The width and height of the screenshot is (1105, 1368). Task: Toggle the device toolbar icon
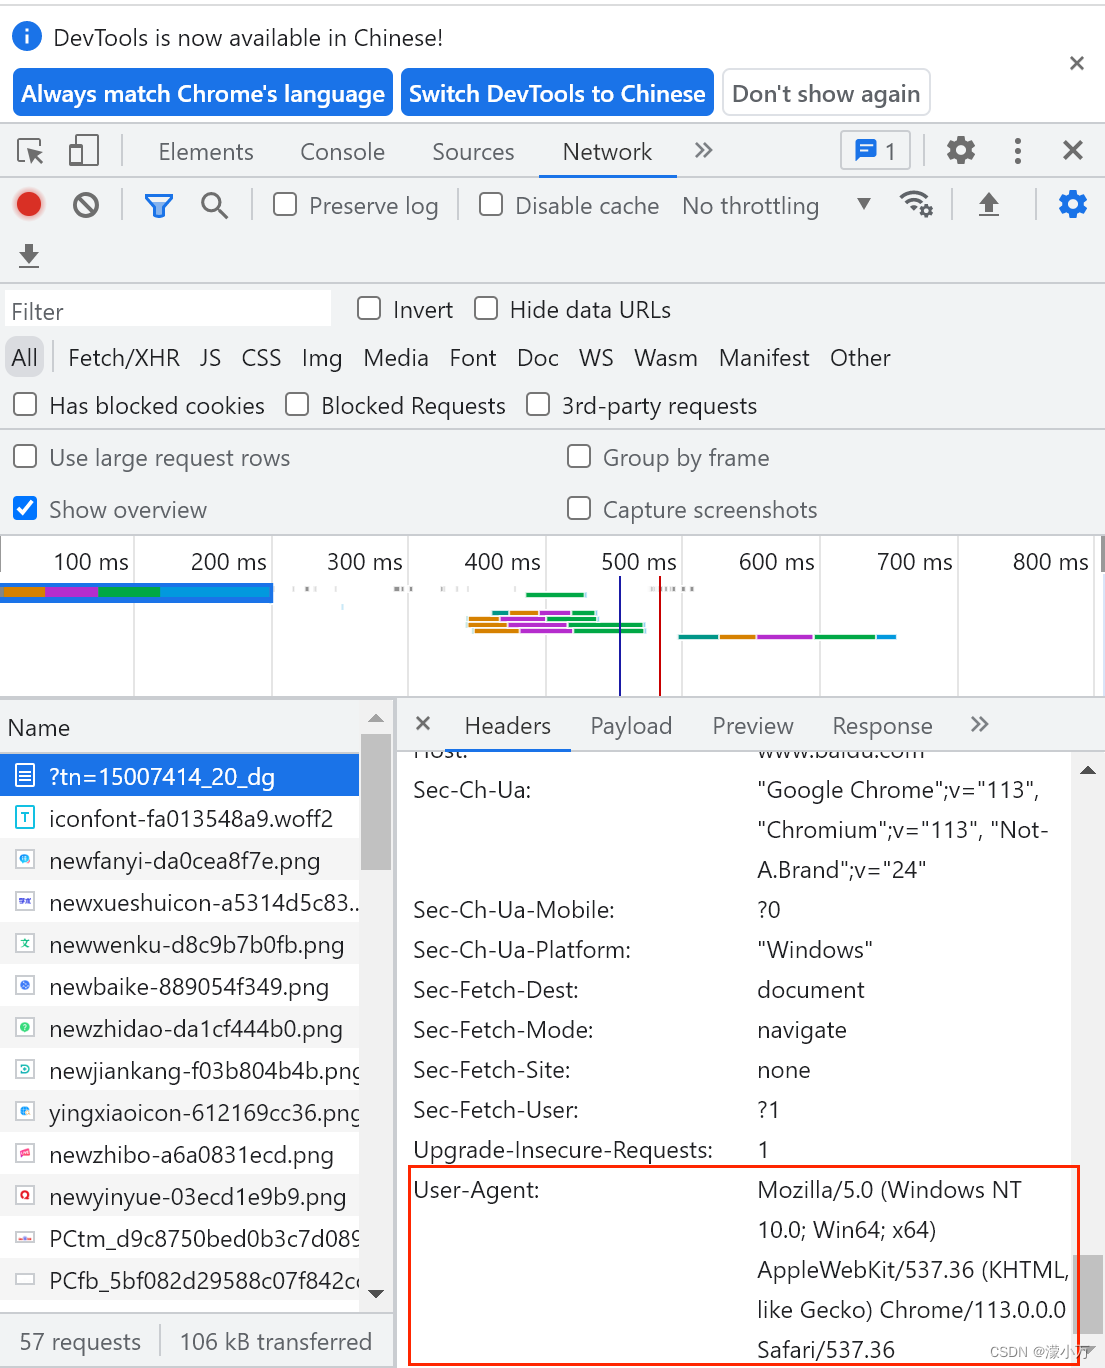click(x=83, y=151)
